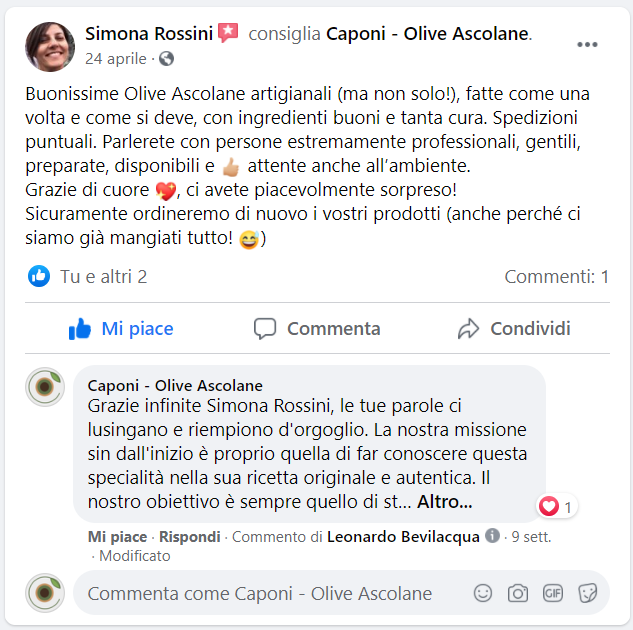Expand the comment with Altro...
Screen dimensions: 633x630
tap(444, 502)
